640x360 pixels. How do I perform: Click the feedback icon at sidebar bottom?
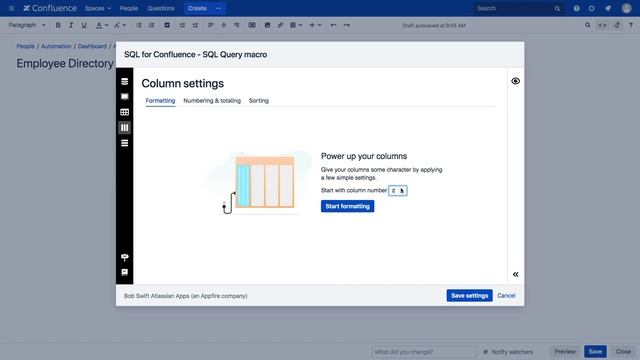(124, 272)
